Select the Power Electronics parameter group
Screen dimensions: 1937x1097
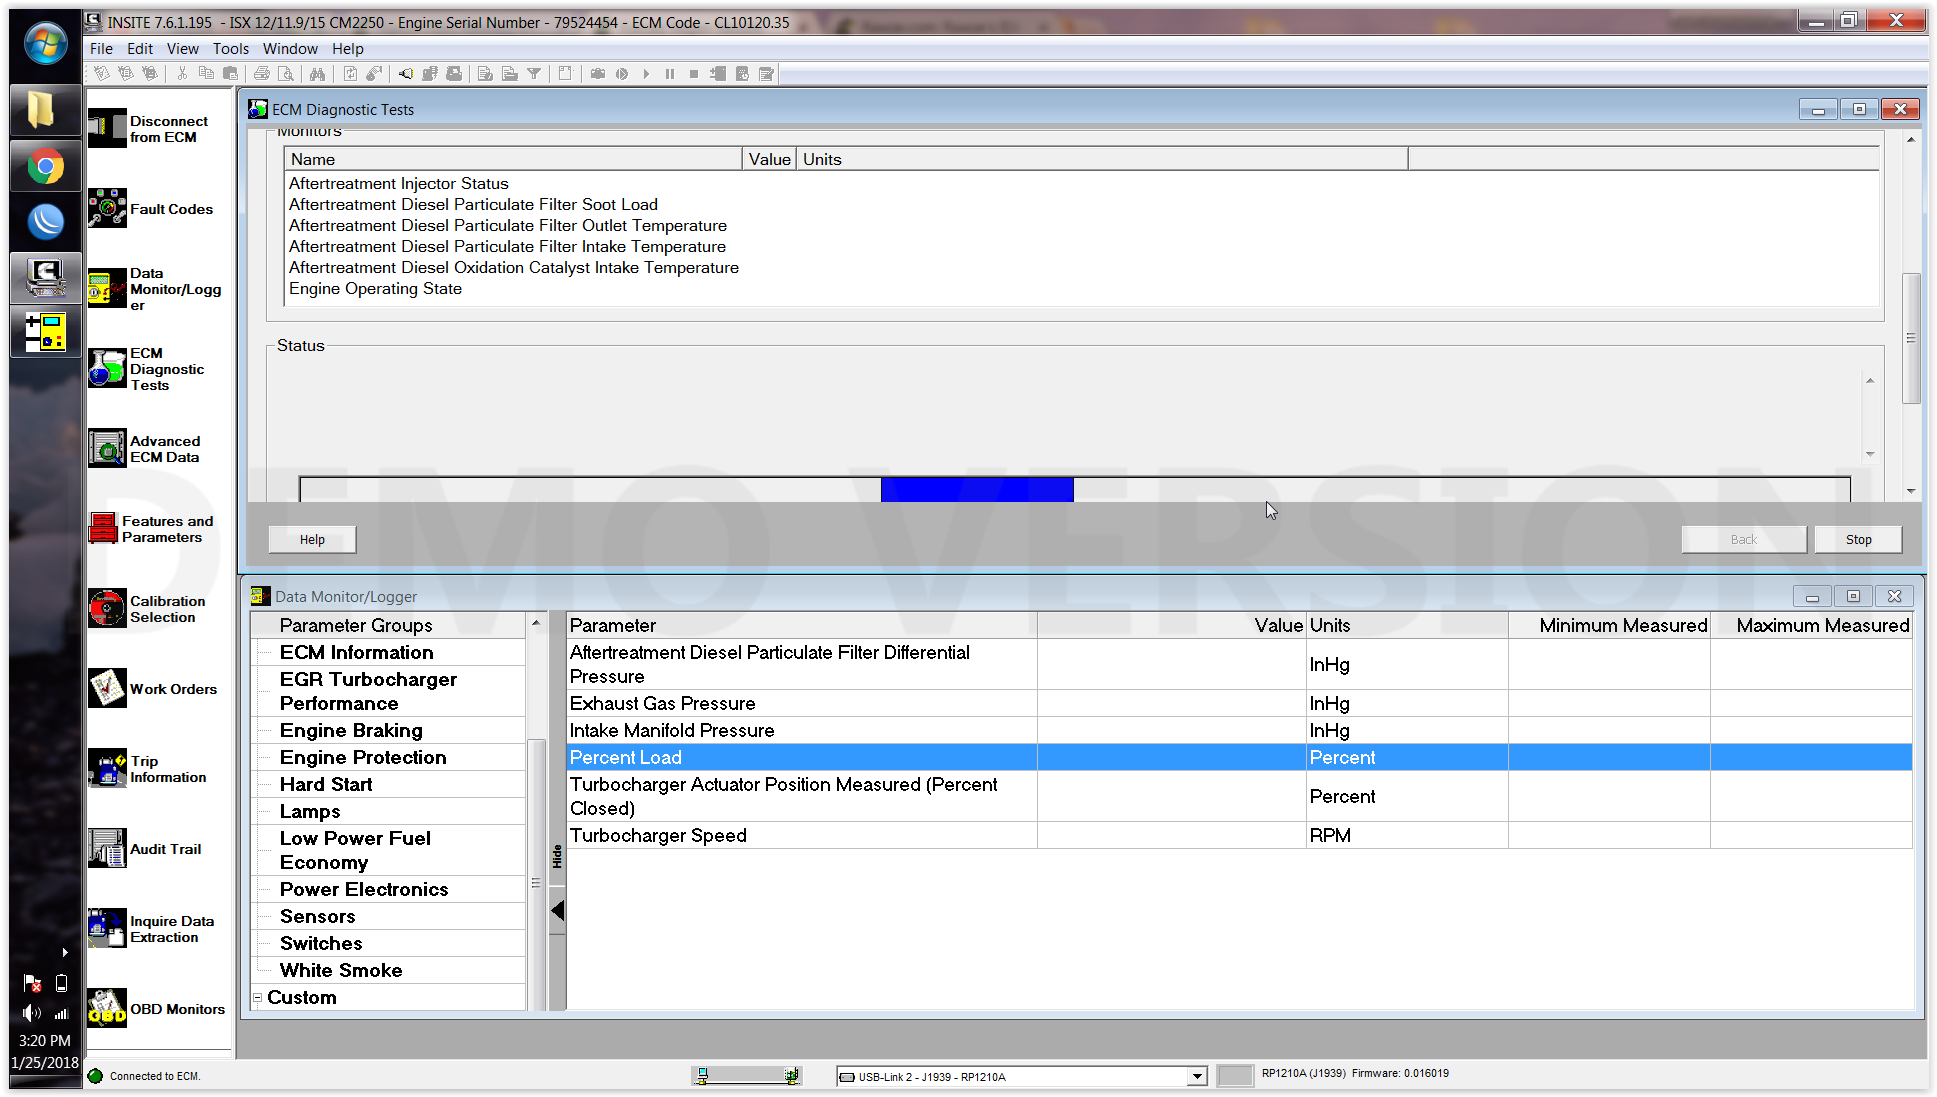coord(364,889)
